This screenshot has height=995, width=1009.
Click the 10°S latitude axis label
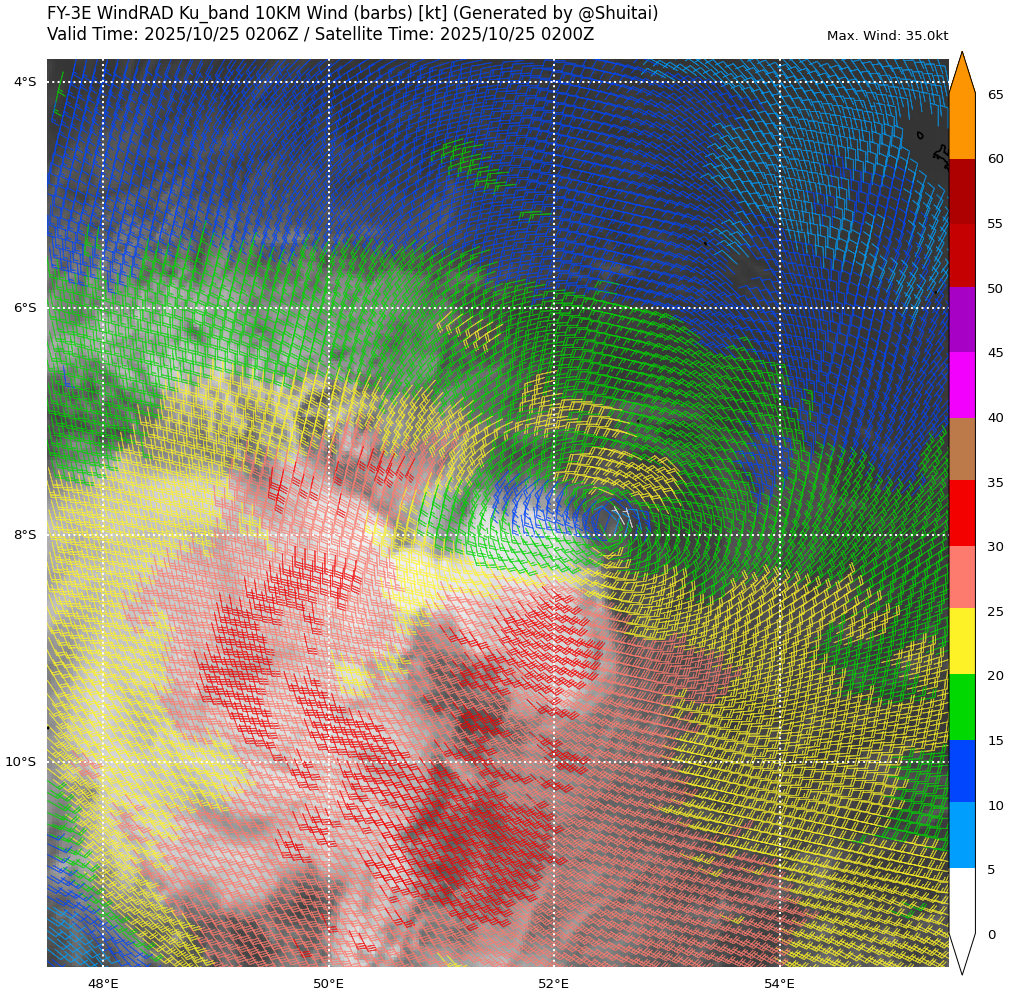pos(21,762)
